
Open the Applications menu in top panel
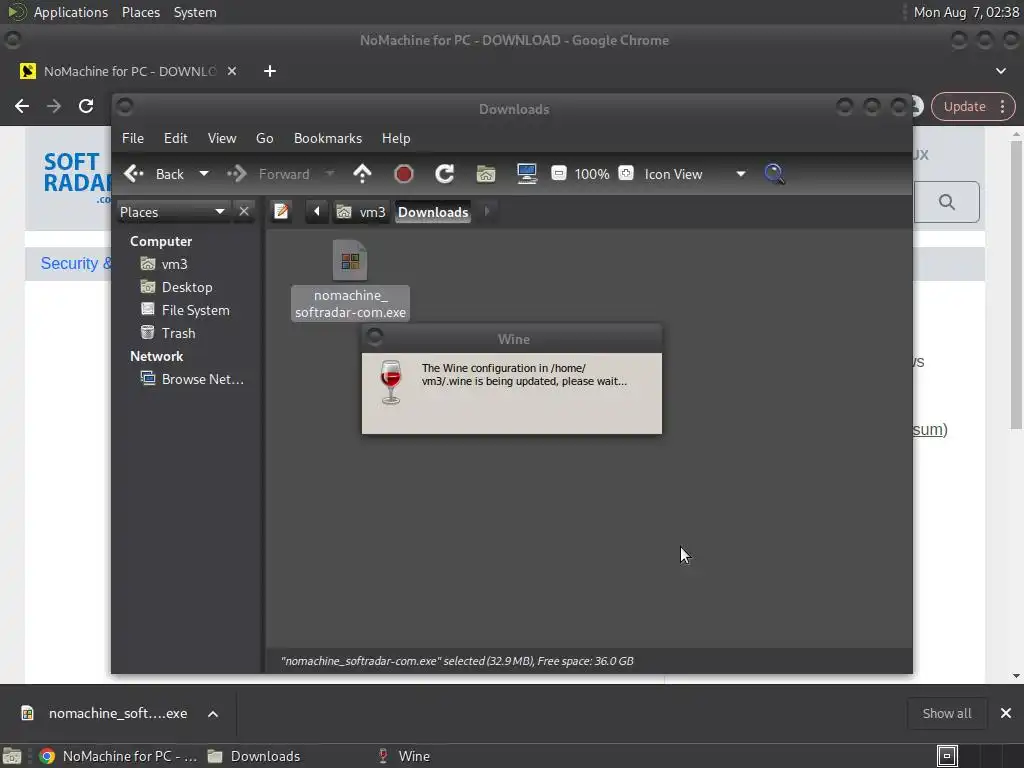coord(71,12)
